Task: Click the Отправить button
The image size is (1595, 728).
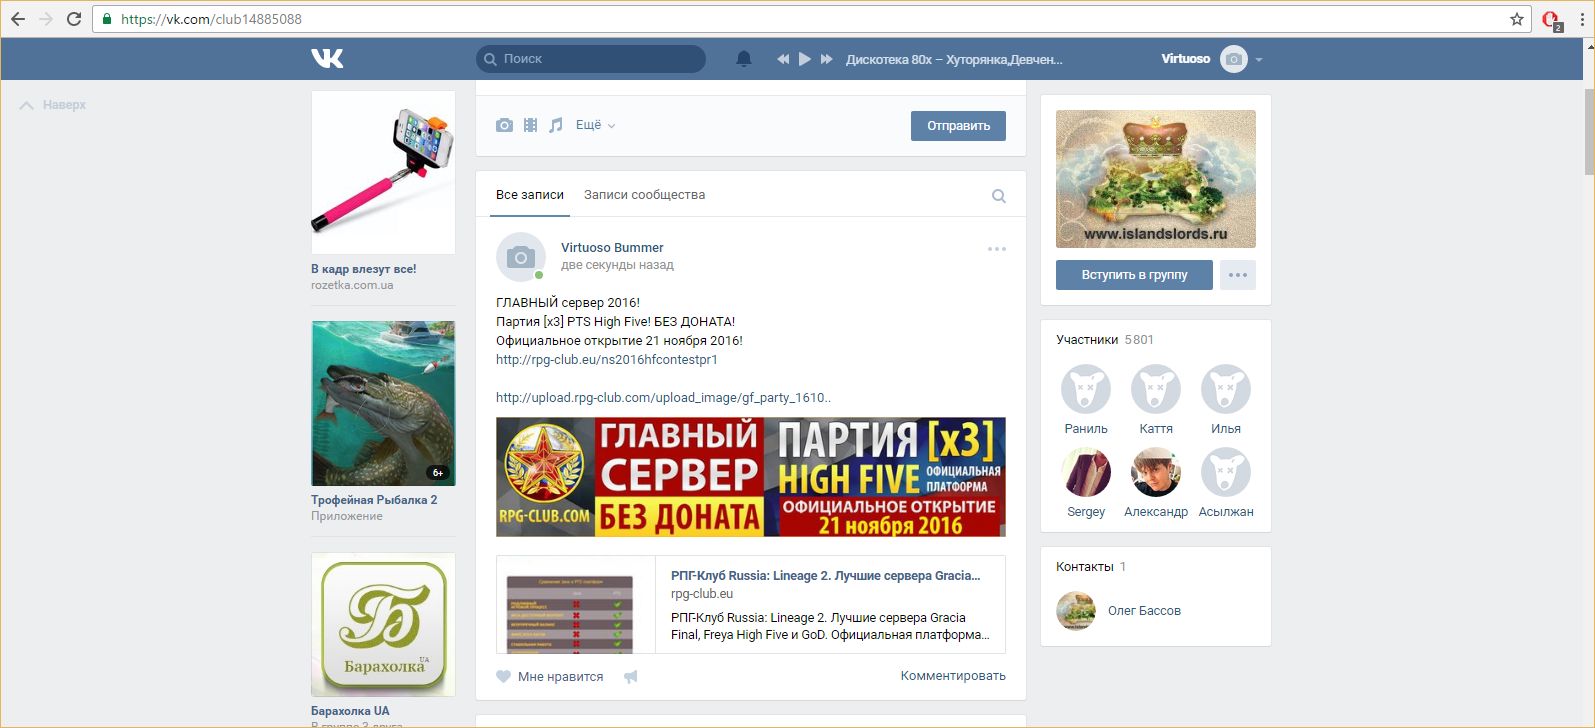Action: 958,126
